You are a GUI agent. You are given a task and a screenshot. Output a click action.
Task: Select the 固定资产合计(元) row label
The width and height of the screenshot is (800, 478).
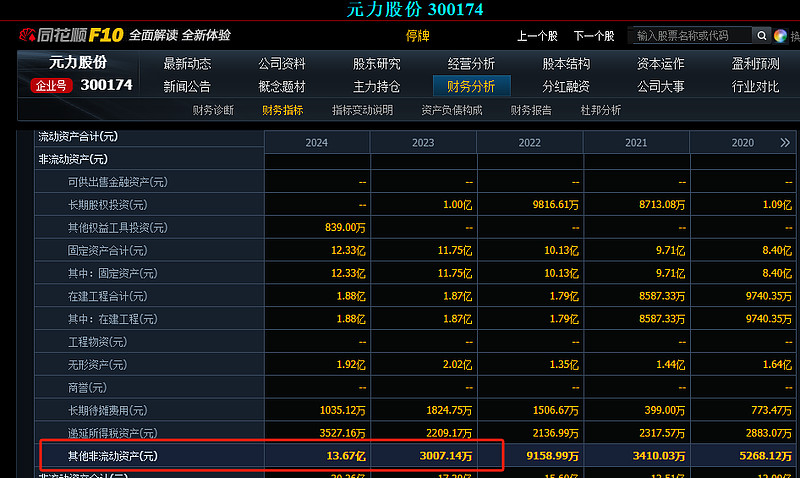107,250
